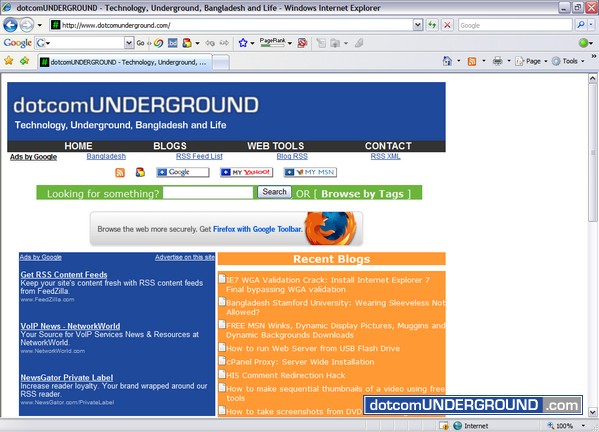Click the browser Back arrow button
This screenshot has height=432, width=599.
[10, 26]
